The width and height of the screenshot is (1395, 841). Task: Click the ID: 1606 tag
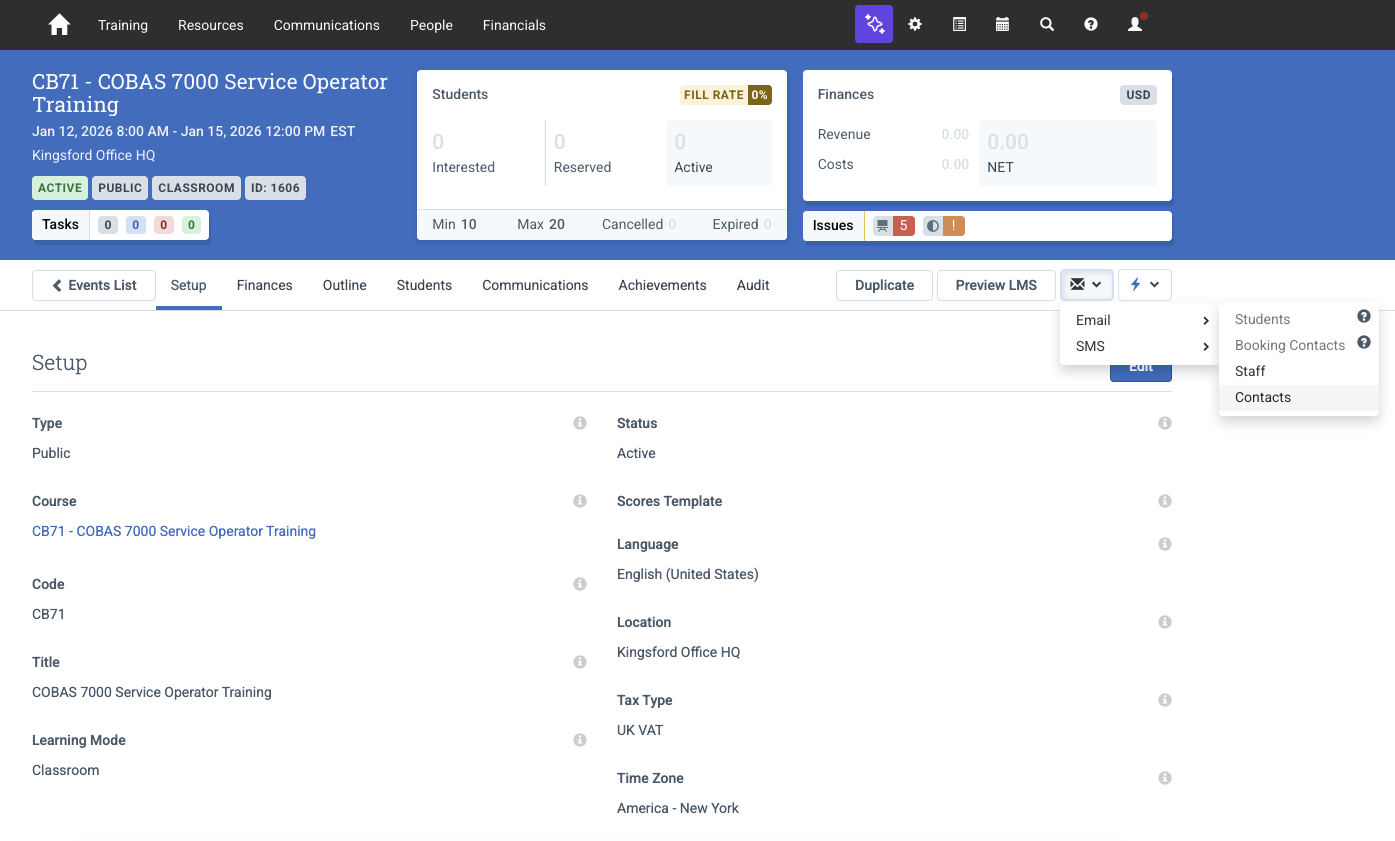click(x=275, y=187)
